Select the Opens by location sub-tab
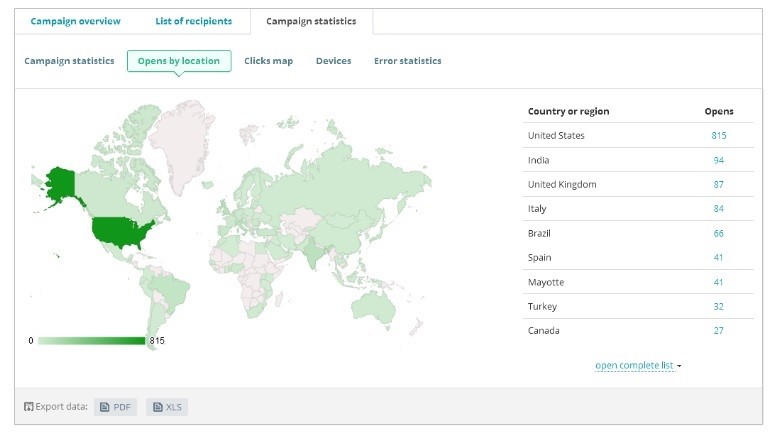Viewport: 780px width, 436px height. (179, 61)
